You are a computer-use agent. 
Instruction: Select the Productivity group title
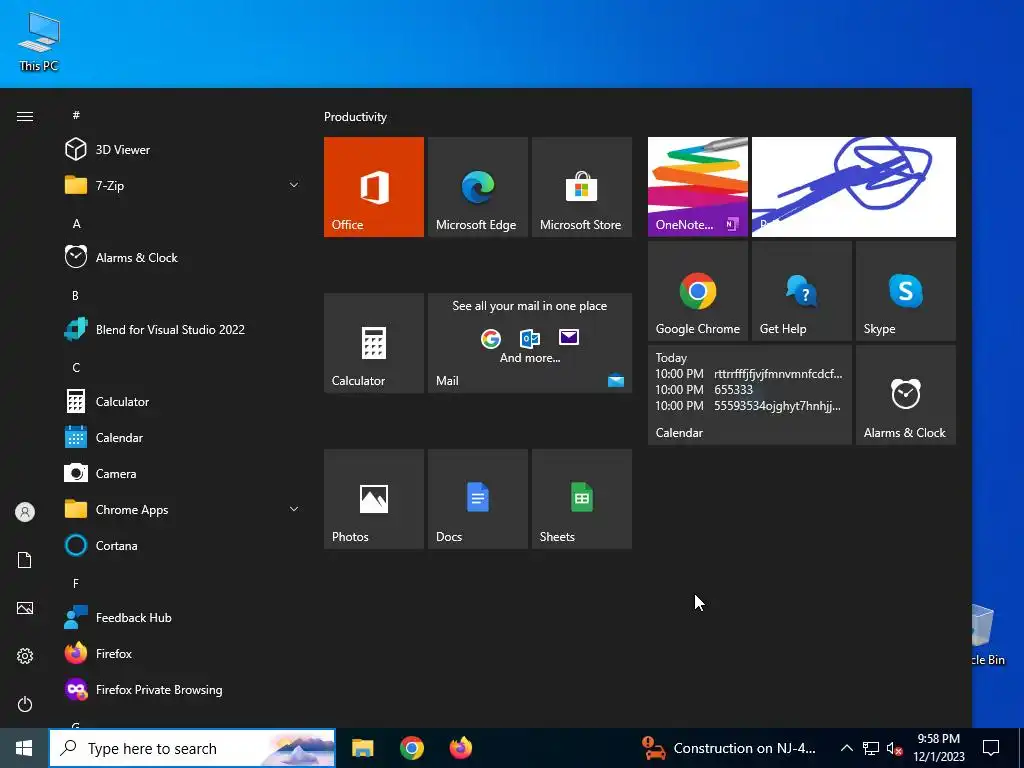(355, 117)
